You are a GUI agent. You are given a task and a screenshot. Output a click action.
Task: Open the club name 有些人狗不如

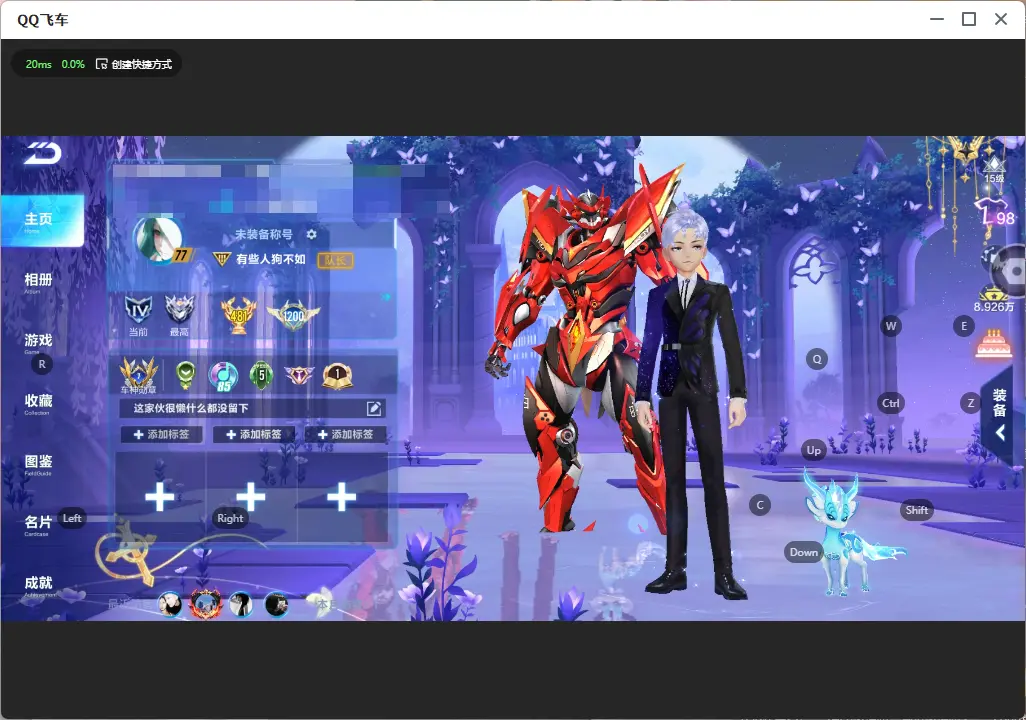pos(270,259)
